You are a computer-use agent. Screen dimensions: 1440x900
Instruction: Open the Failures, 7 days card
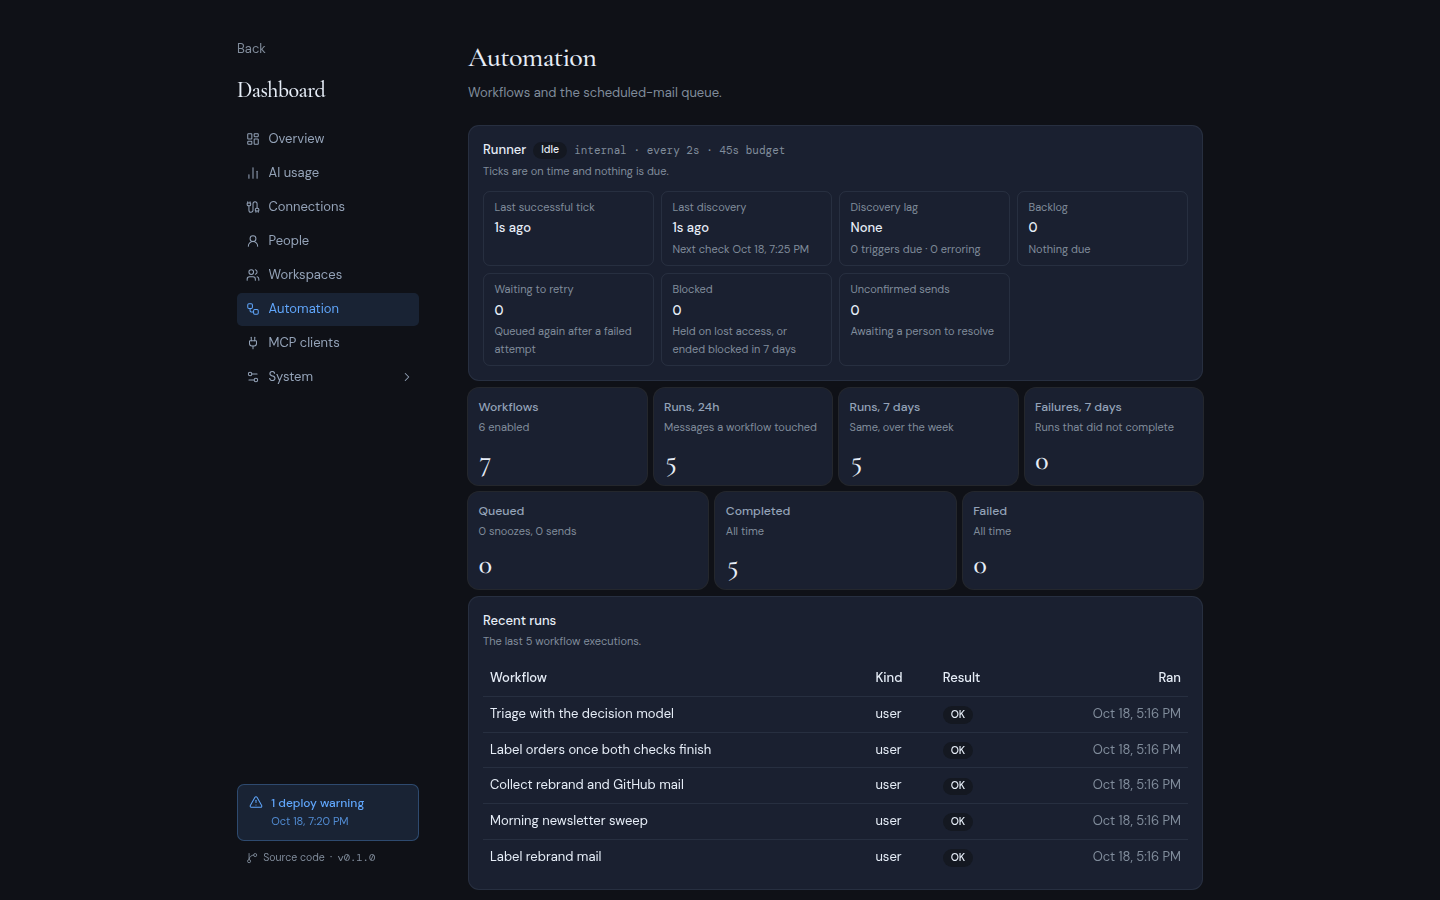[1114, 437]
